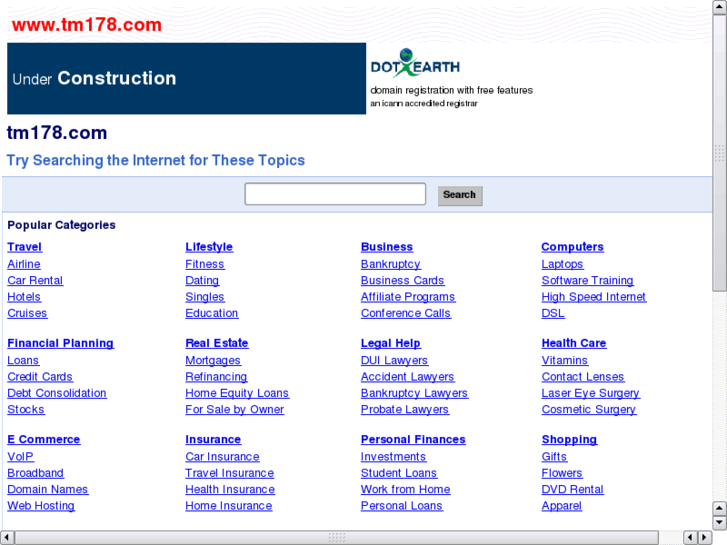Open the Cruises link
The image size is (727, 545).
27,313
